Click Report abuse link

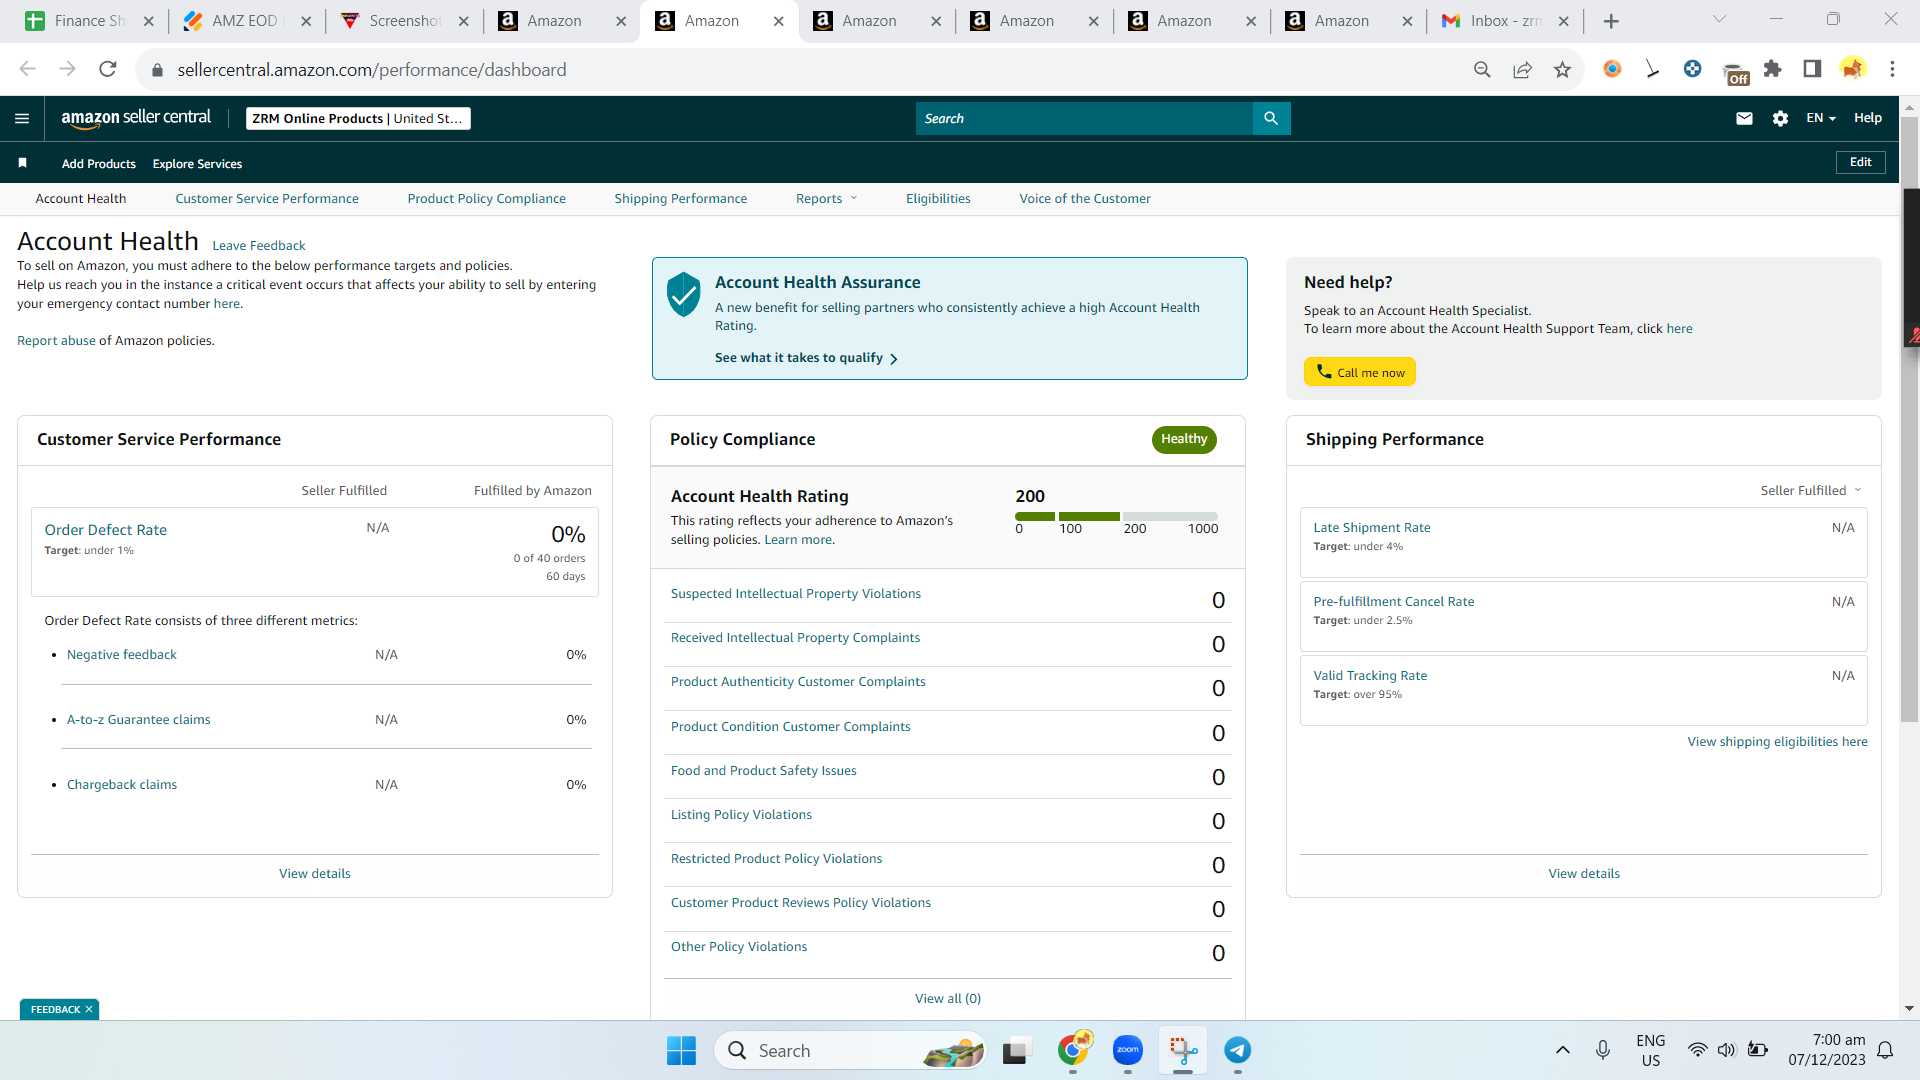click(56, 340)
